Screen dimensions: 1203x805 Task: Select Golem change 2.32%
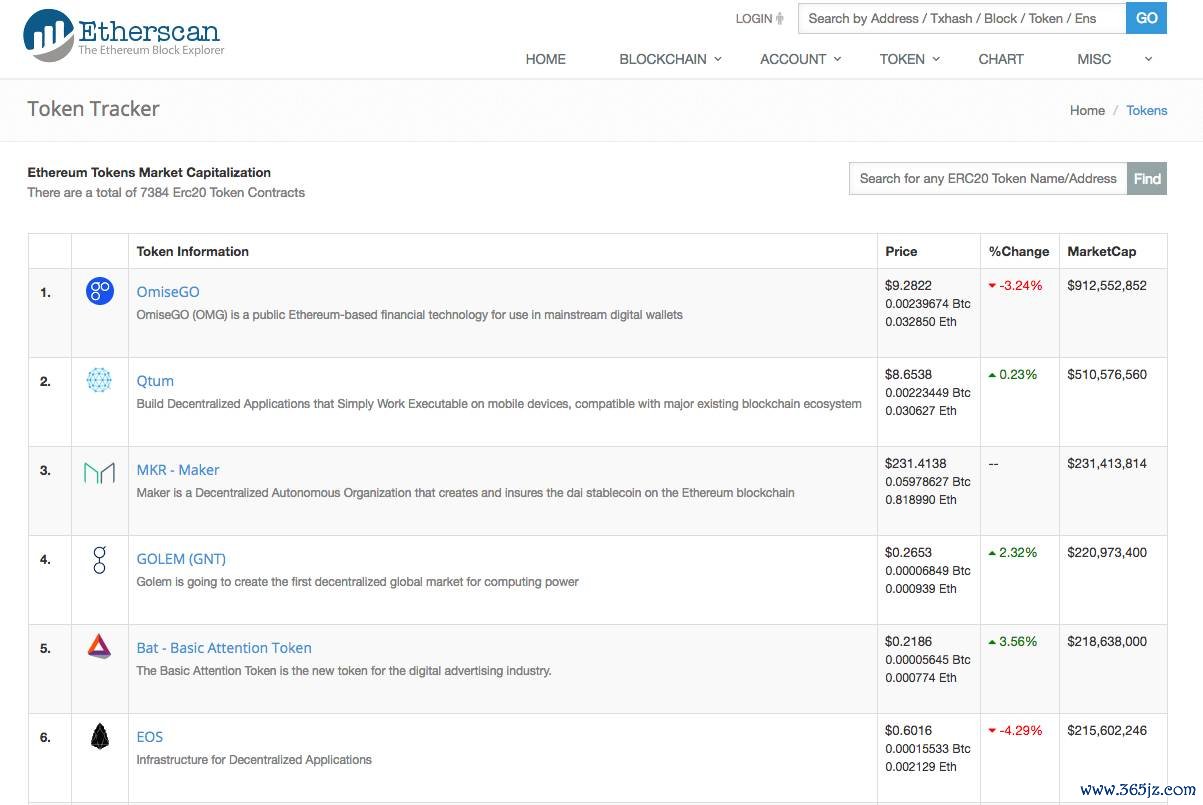(1013, 552)
